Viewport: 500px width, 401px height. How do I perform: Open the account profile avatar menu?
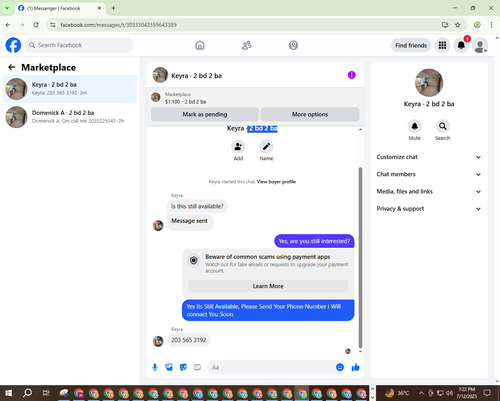click(x=480, y=45)
